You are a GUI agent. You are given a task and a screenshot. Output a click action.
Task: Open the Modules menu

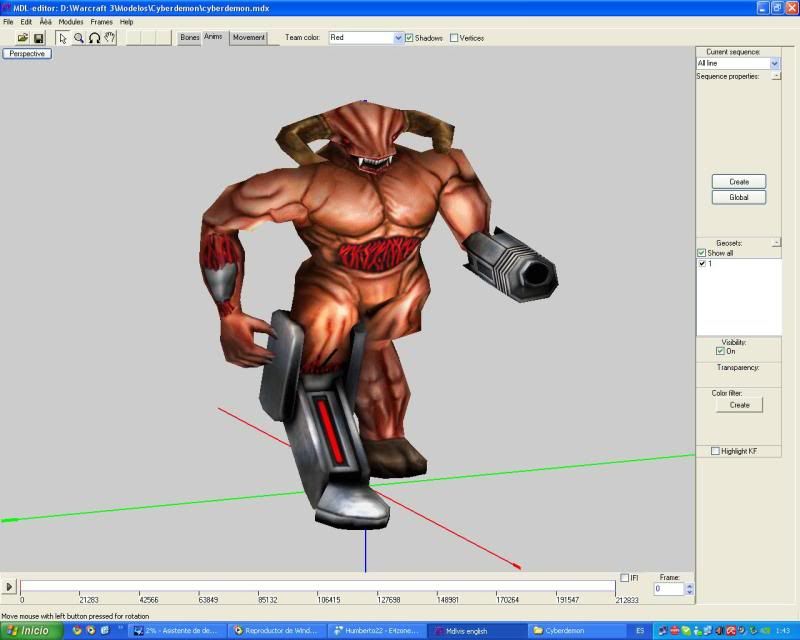point(70,22)
